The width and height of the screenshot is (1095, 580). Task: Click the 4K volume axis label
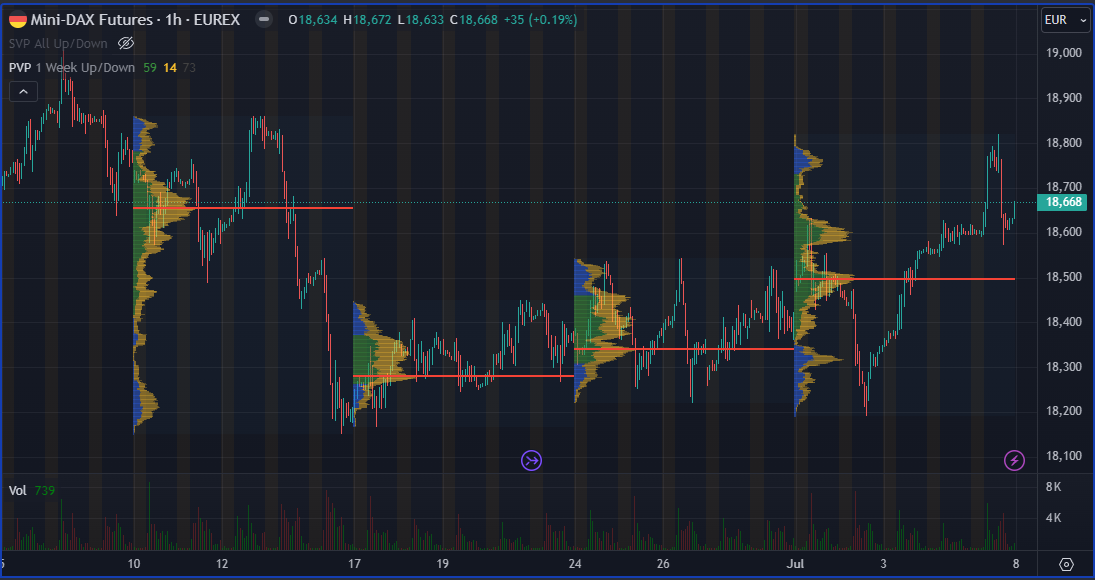point(1053,518)
